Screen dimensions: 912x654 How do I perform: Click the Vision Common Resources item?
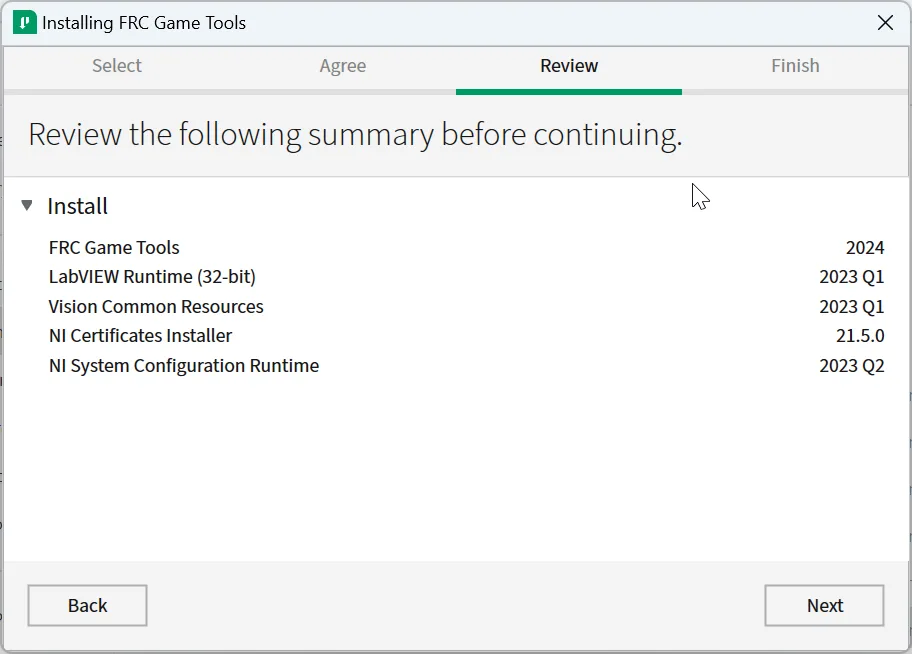tap(156, 307)
